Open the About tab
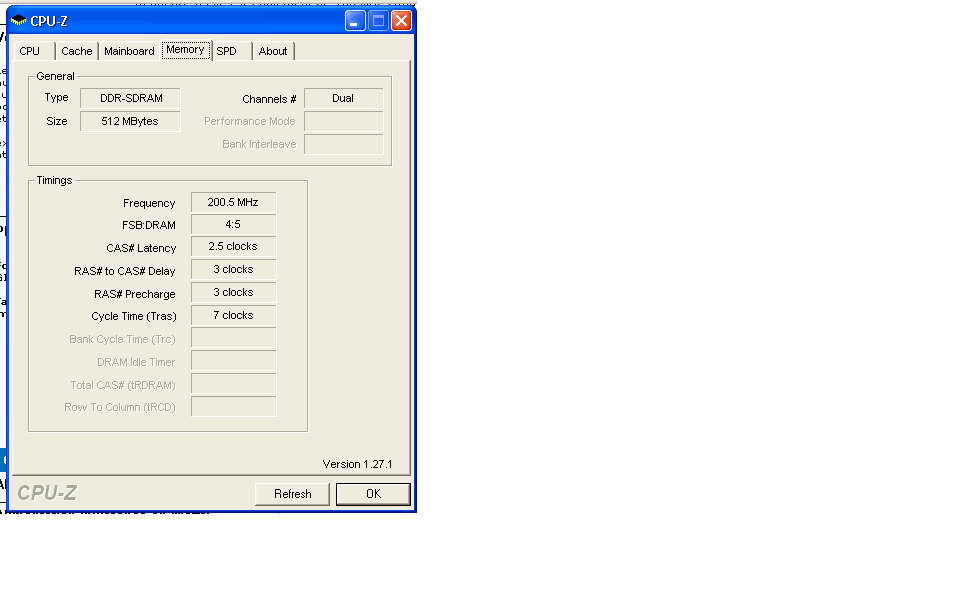Screen dimensions: 962x615 [x=272, y=51]
